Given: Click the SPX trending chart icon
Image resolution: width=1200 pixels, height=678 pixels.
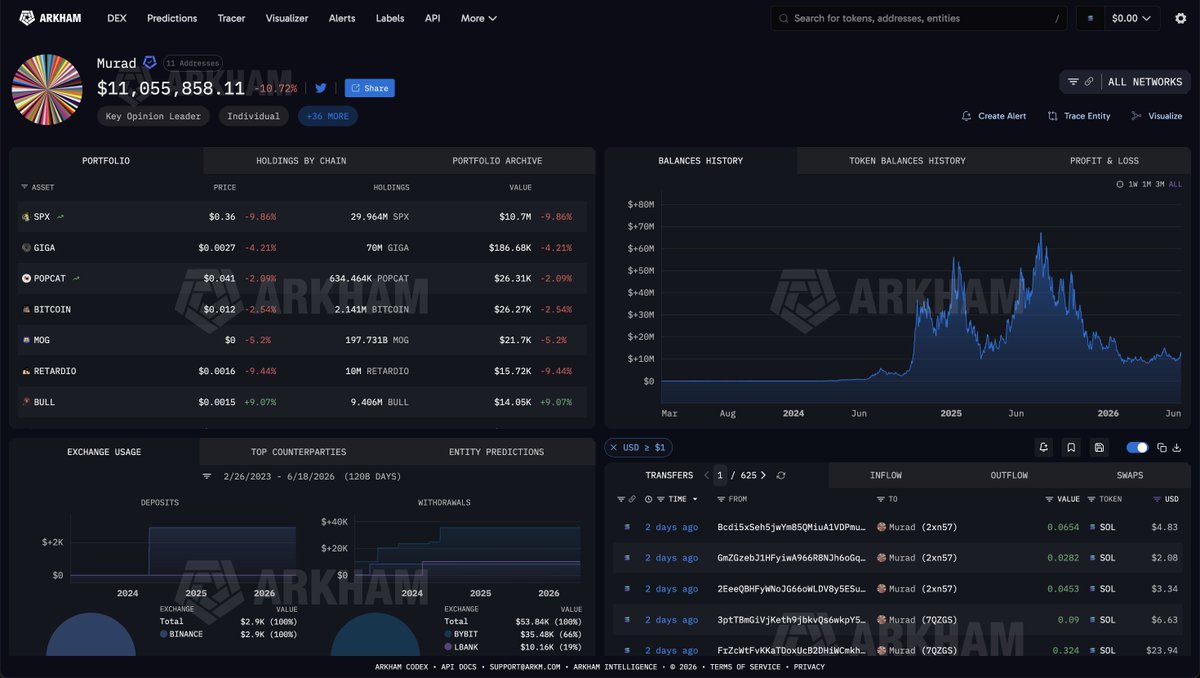Looking at the screenshot, I should pos(60,216).
